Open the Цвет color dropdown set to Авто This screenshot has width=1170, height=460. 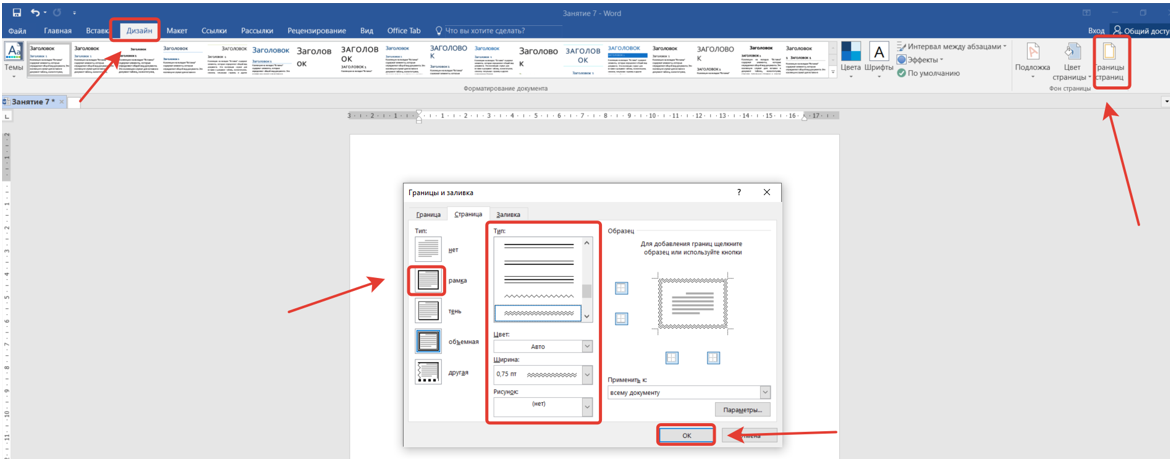pyautogui.click(x=543, y=346)
